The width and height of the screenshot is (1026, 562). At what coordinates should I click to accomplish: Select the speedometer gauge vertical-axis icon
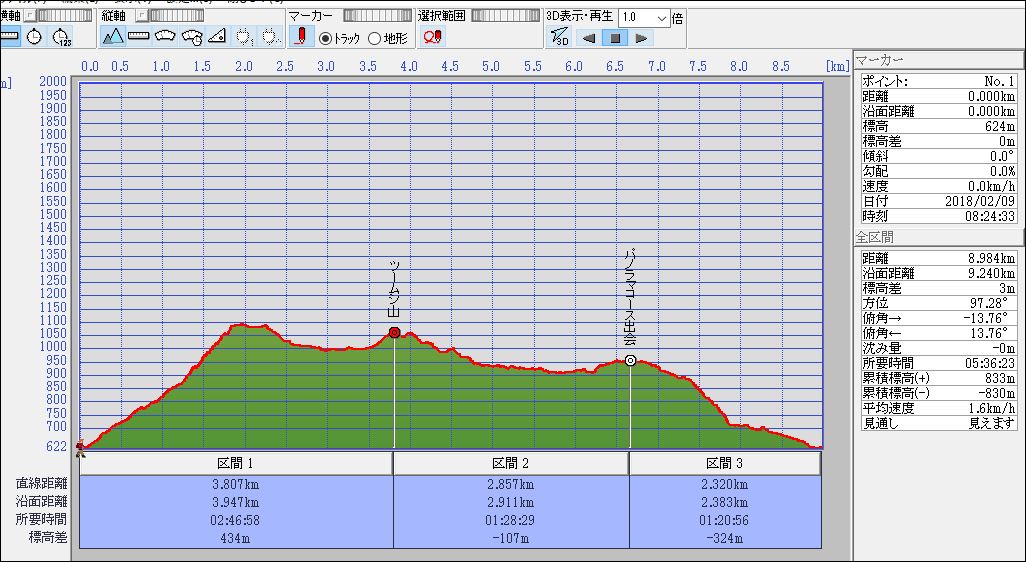(x=165, y=37)
